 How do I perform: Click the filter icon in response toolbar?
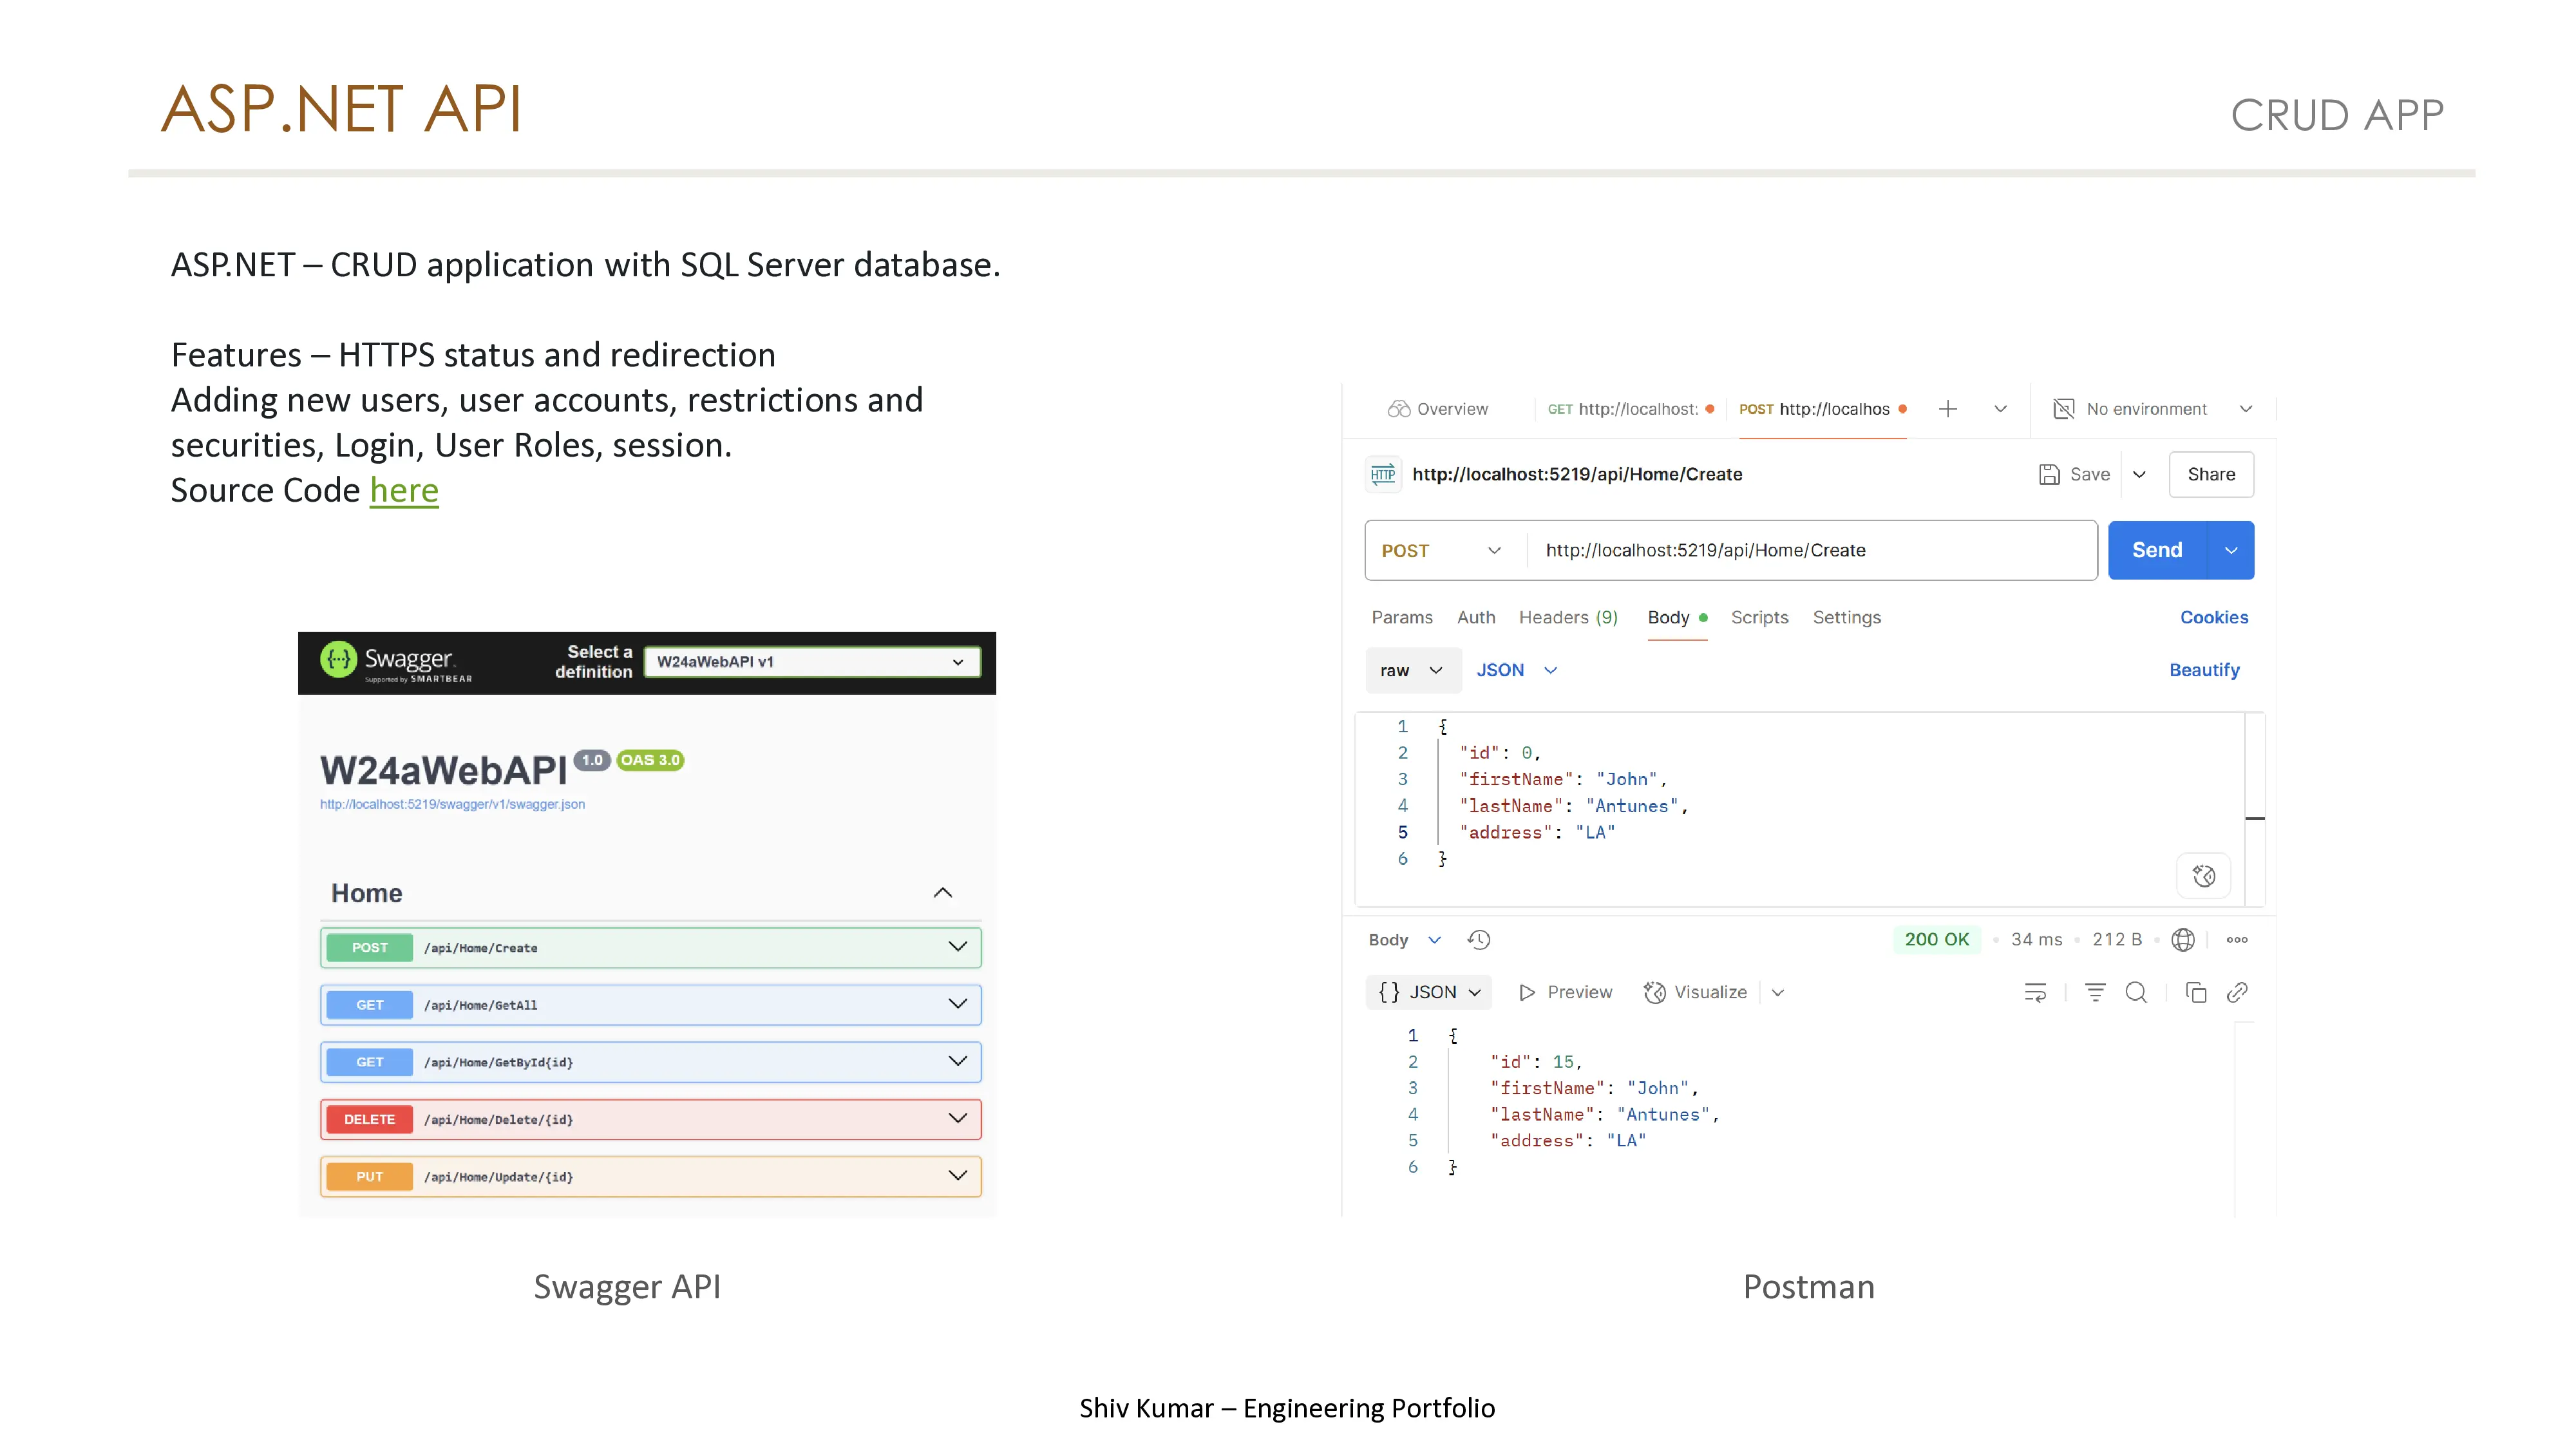[x=2095, y=992]
